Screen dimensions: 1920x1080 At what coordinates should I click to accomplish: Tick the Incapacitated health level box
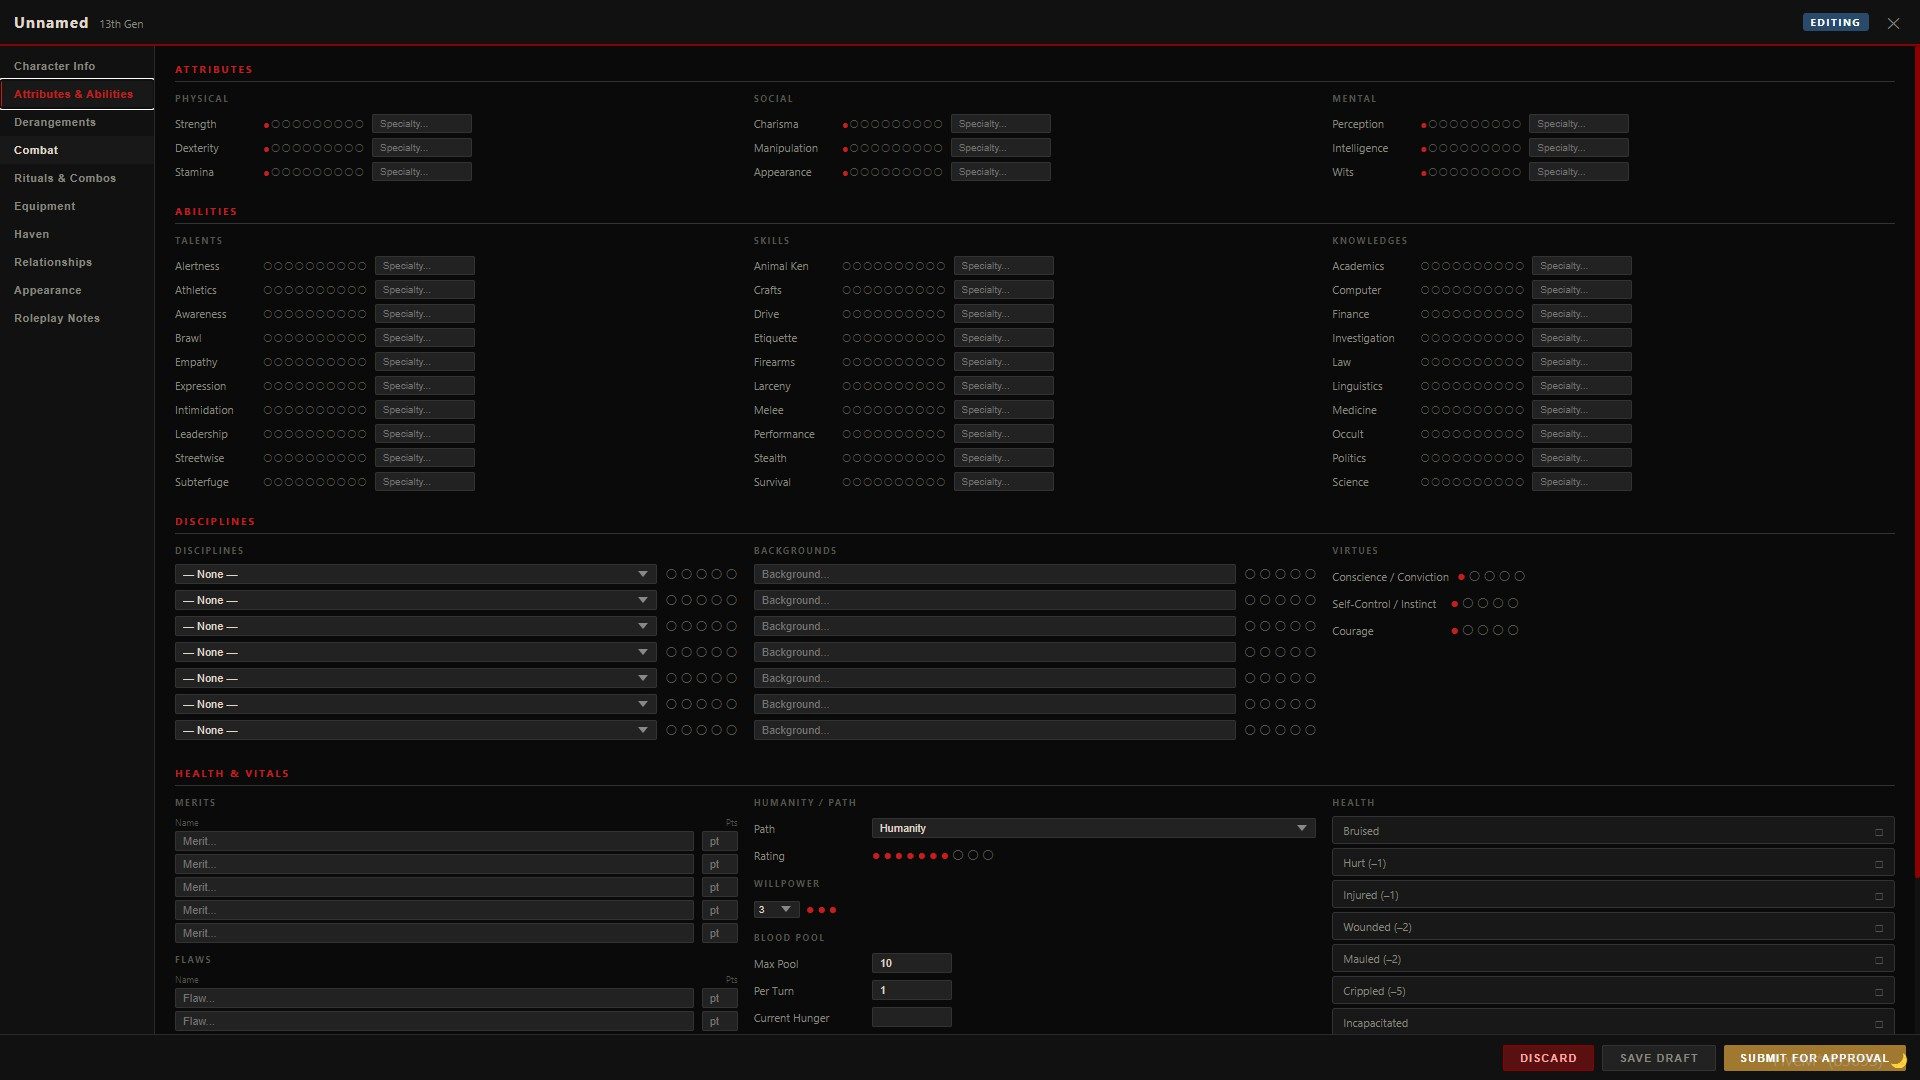pyautogui.click(x=1879, y=1024)
